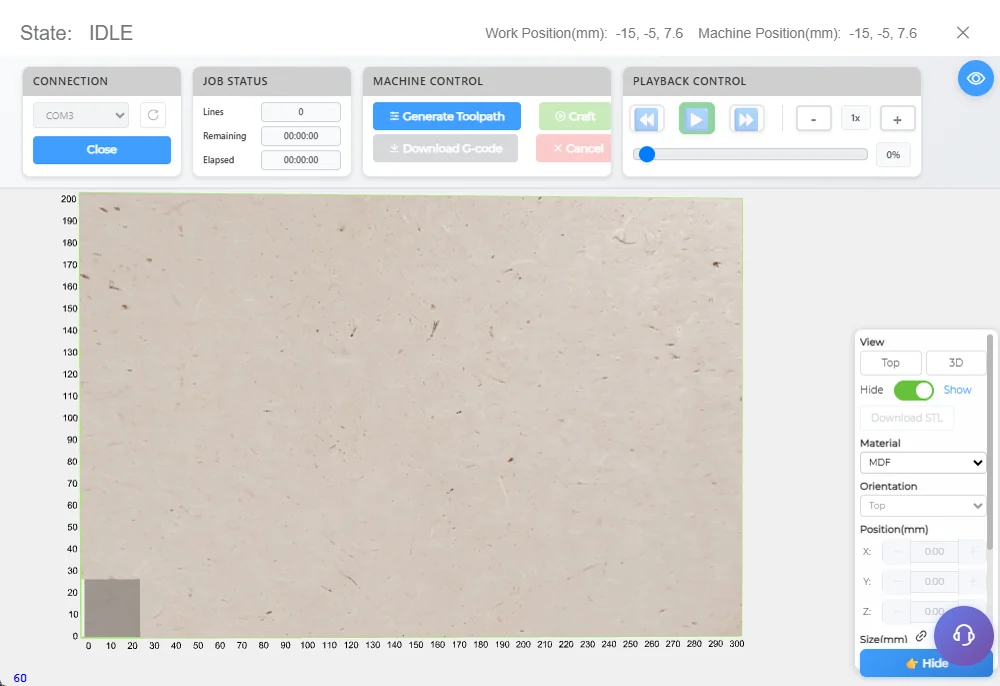
Task: Click the Lines count field
Action: (x=301, y=112)
